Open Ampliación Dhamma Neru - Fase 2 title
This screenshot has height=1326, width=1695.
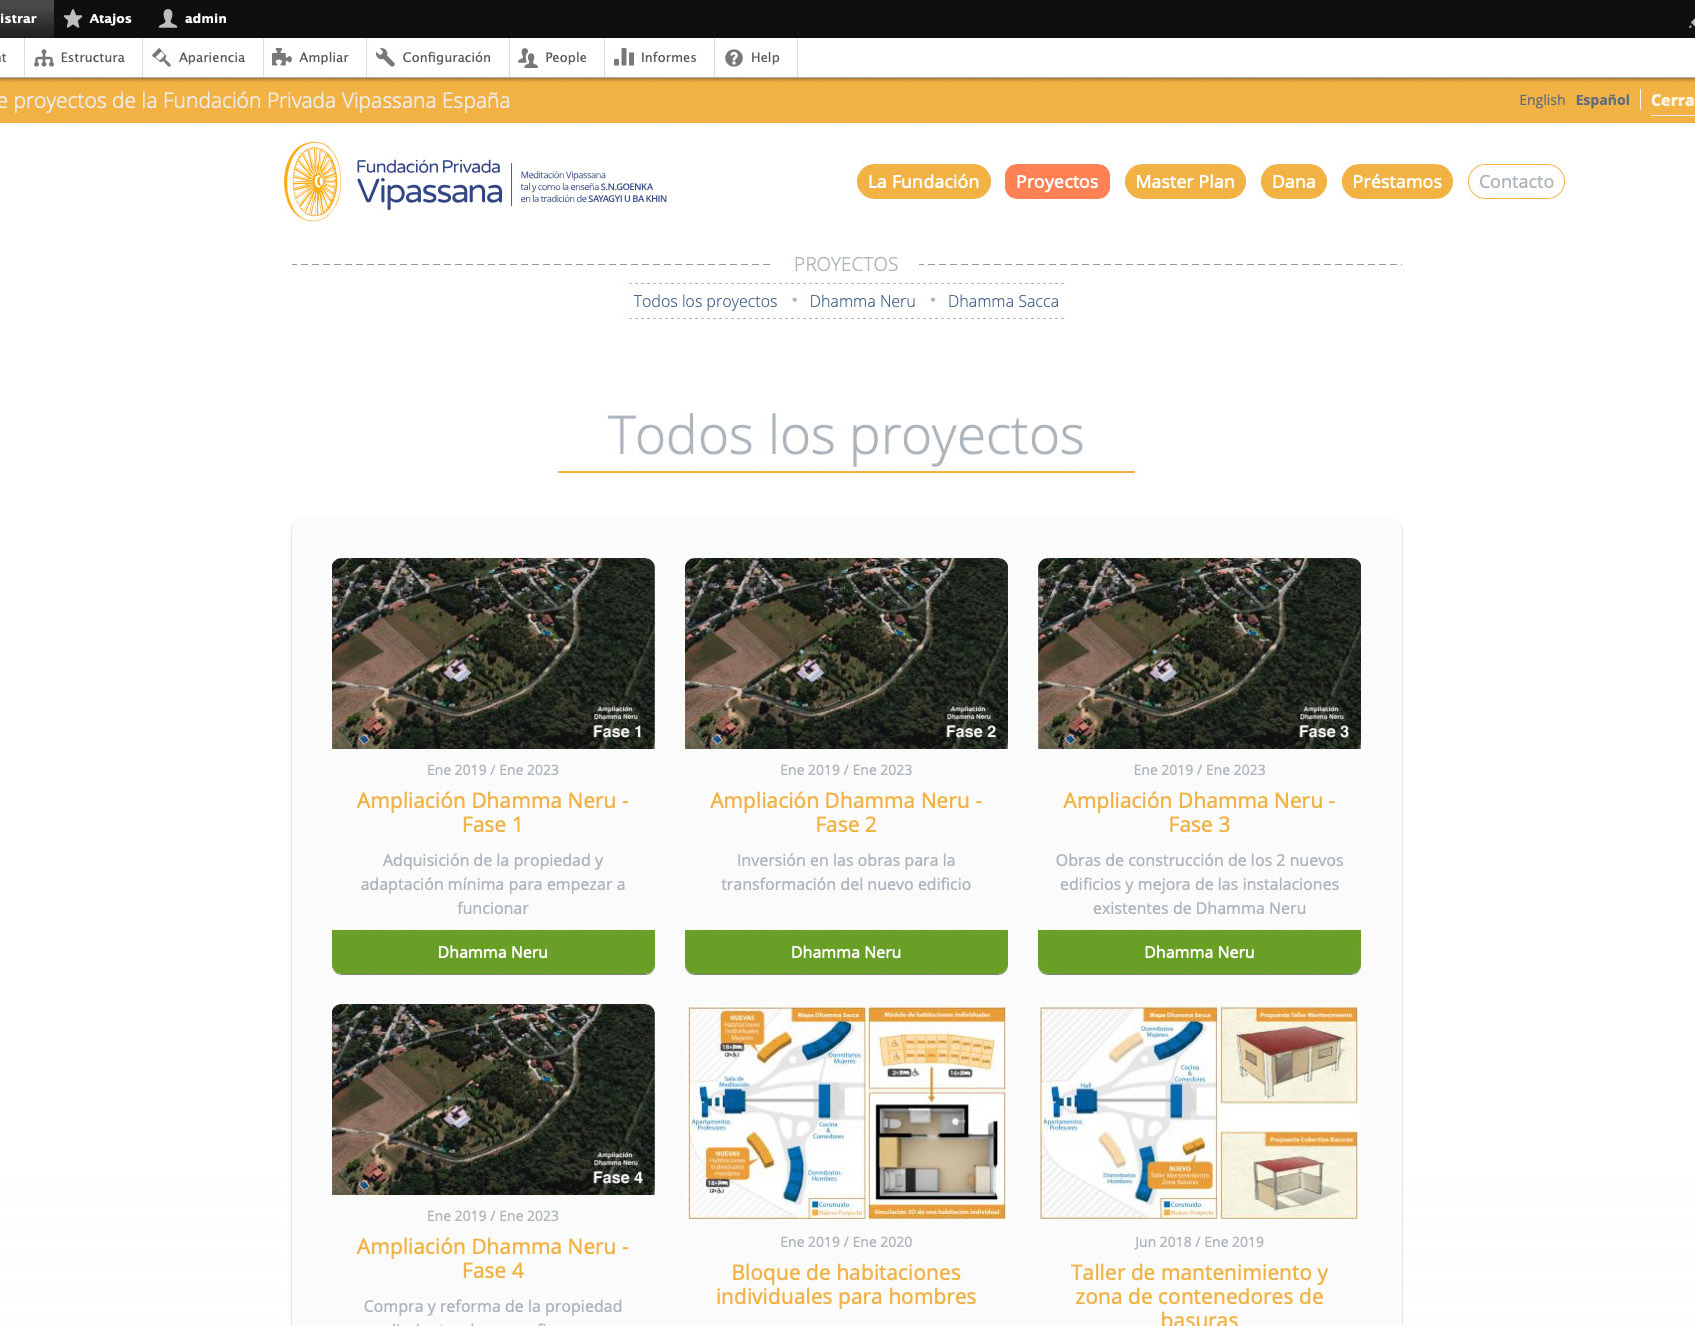(846, 812)
